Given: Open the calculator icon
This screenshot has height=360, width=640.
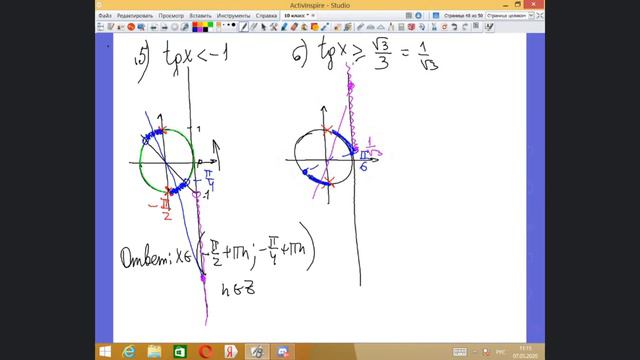Looking at the screenshot, I should click(401, 27).
